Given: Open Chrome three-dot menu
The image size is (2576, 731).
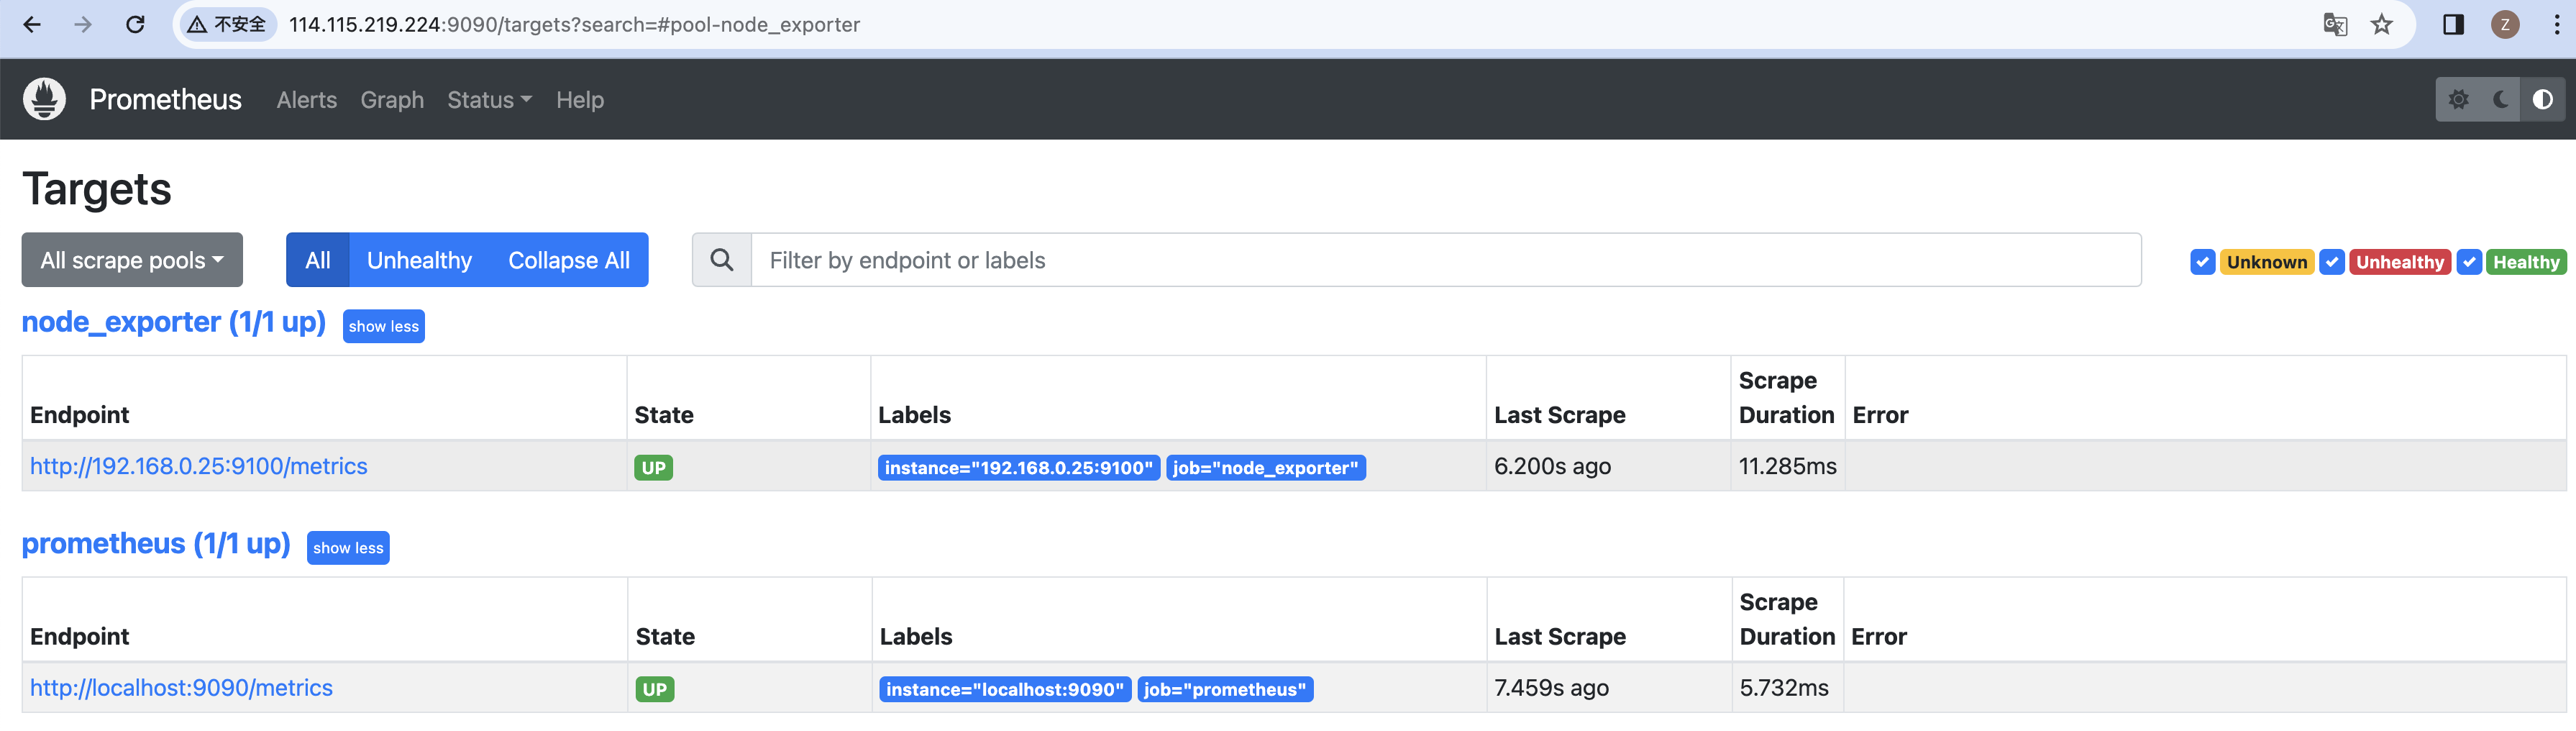Looking at the screenshot, I should click(x=2557, y=24).
